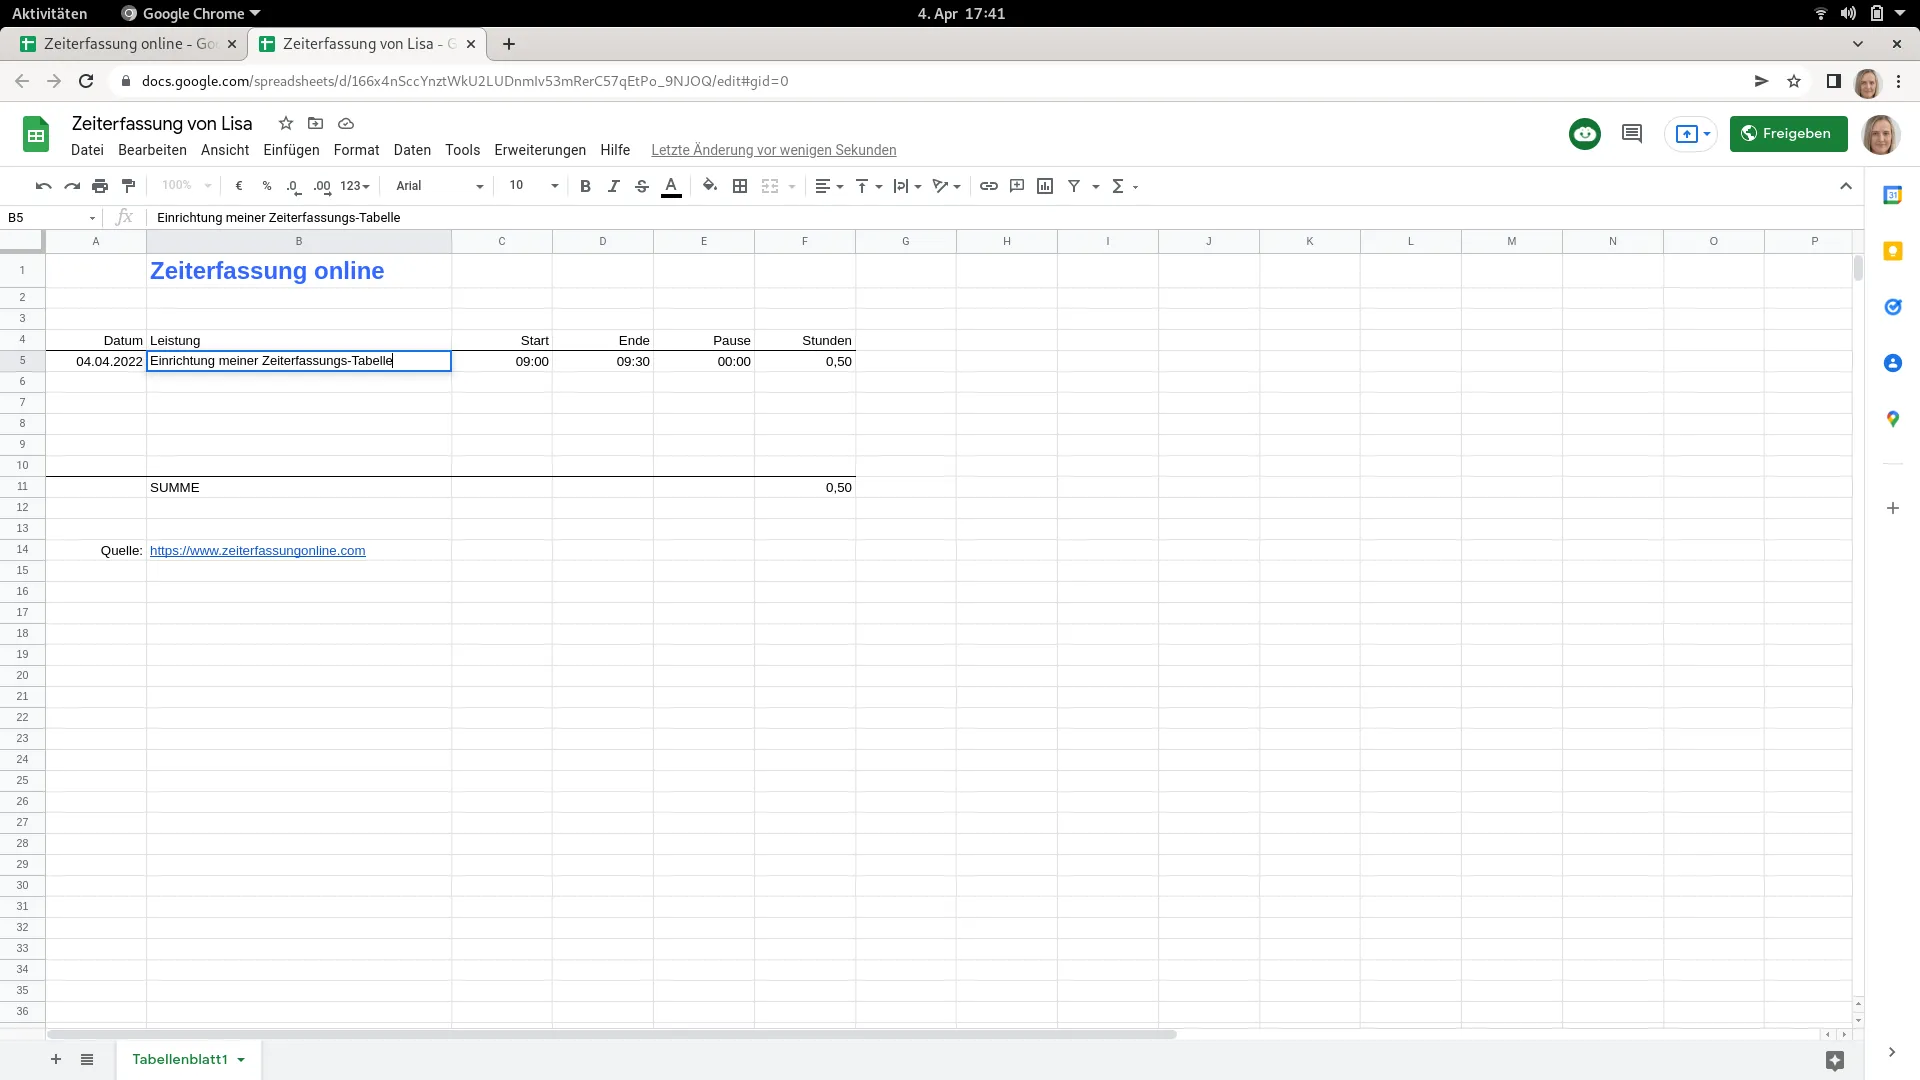The width and height of the screenshot is (1920, 1080).
Task: Toggle strikethrough formatting
Action: (x=642, y=186)
